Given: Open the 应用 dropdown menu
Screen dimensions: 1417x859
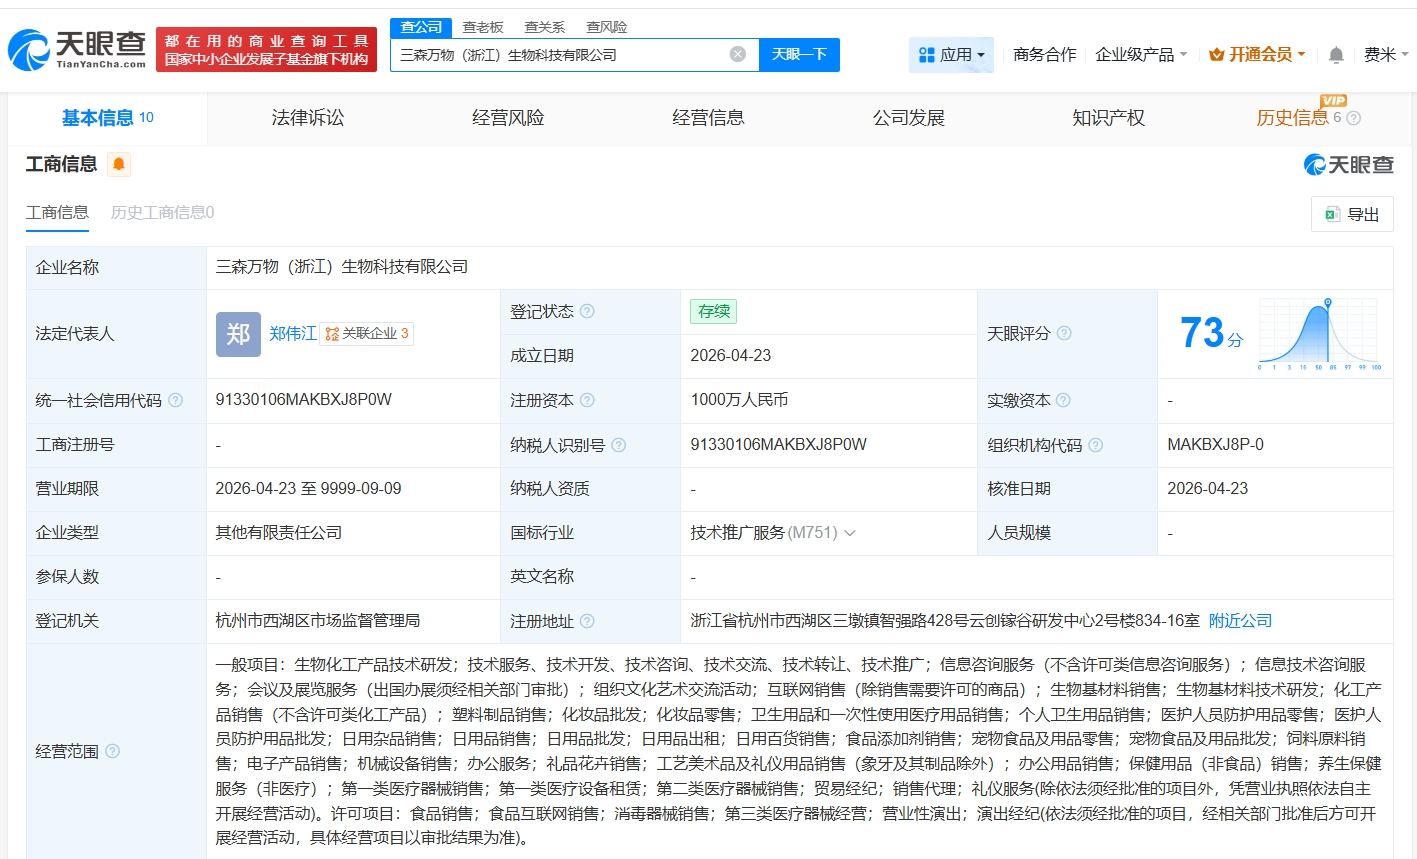Looking at the screenshot, I should 951,55.
